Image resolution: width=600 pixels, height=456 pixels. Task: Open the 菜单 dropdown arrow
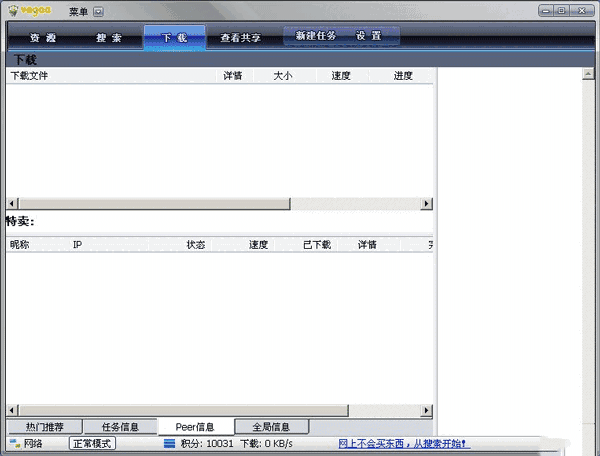coord(98,12)
